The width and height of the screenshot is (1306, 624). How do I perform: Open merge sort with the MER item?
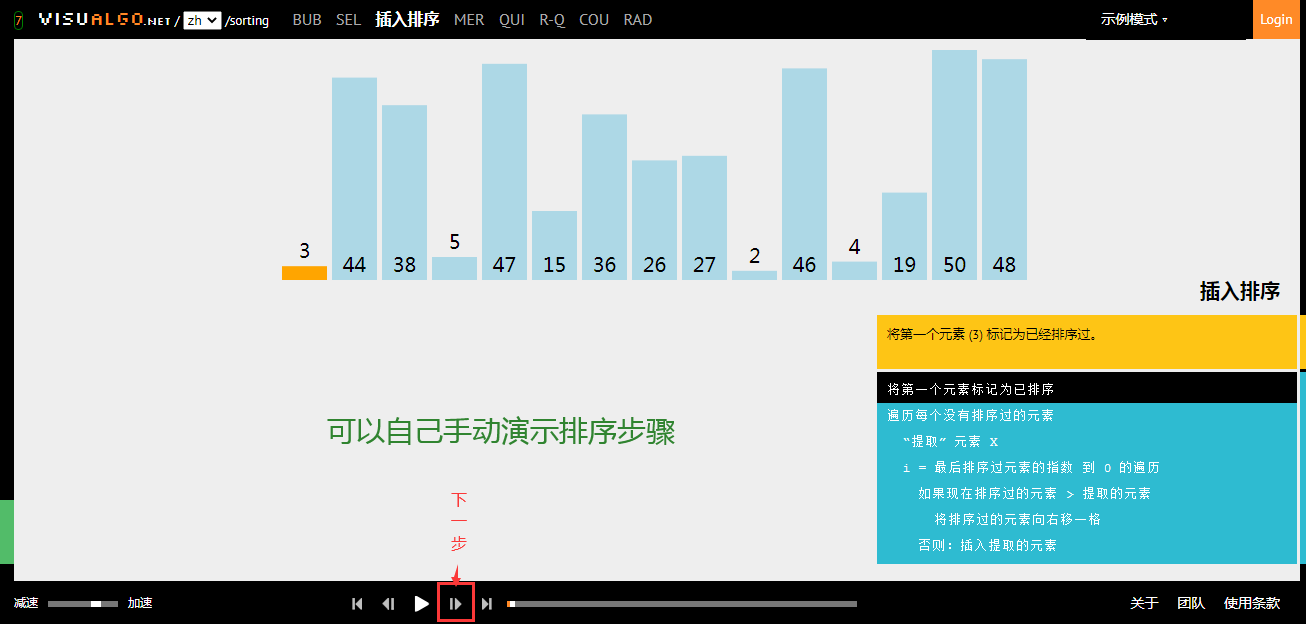click(469, 19)
